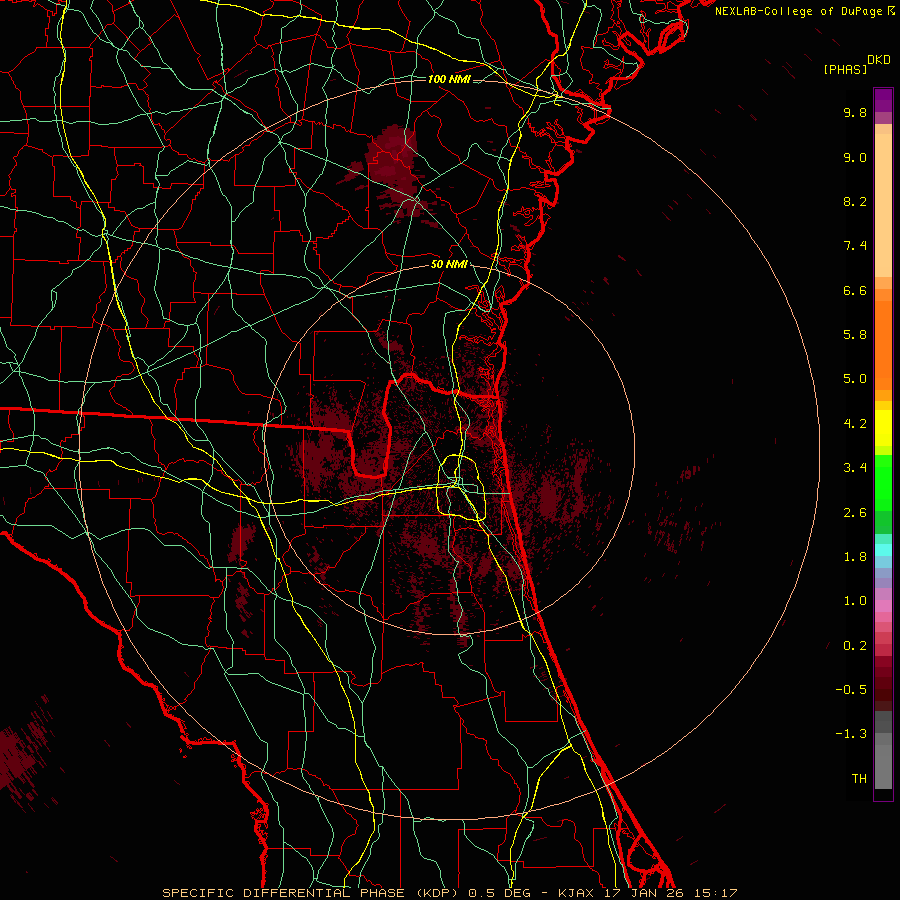
Task: Click the Specific Differential Phase caption at bottom
Action: [x=449, y=893]
